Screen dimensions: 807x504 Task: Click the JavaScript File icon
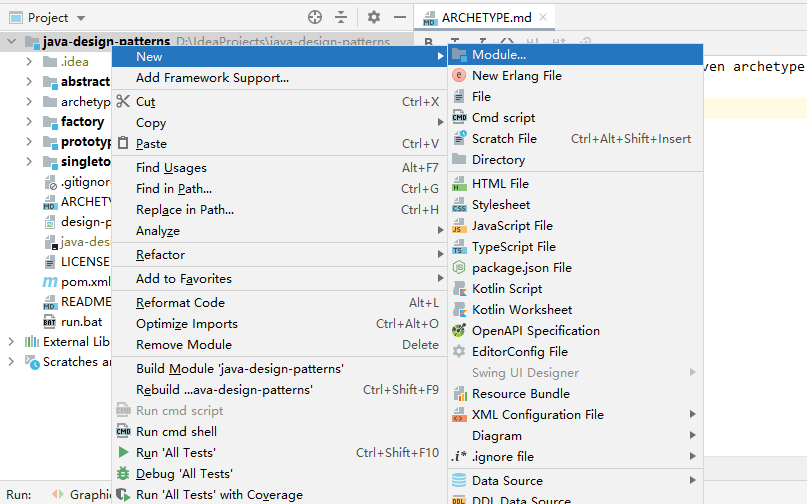coord(459,225)
